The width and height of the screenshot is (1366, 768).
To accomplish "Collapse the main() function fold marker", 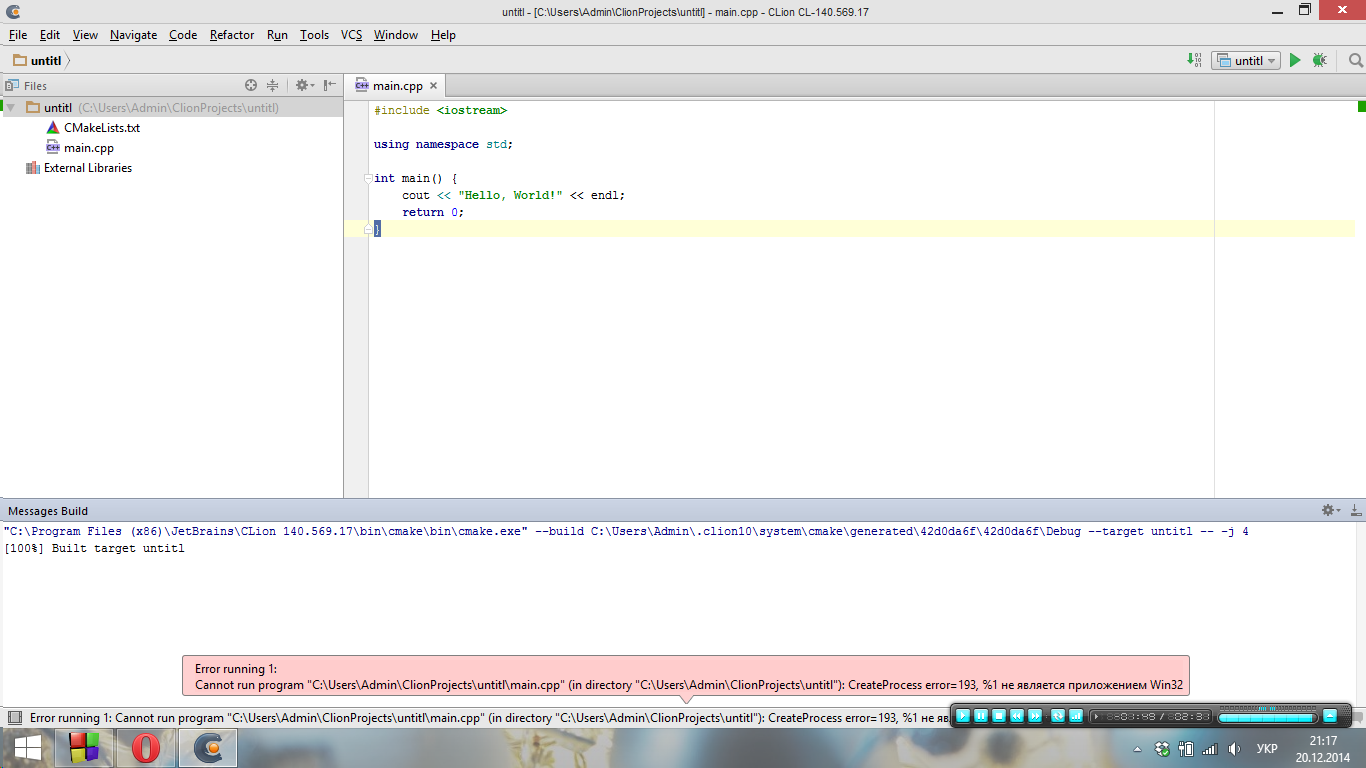I will point(368,179).
